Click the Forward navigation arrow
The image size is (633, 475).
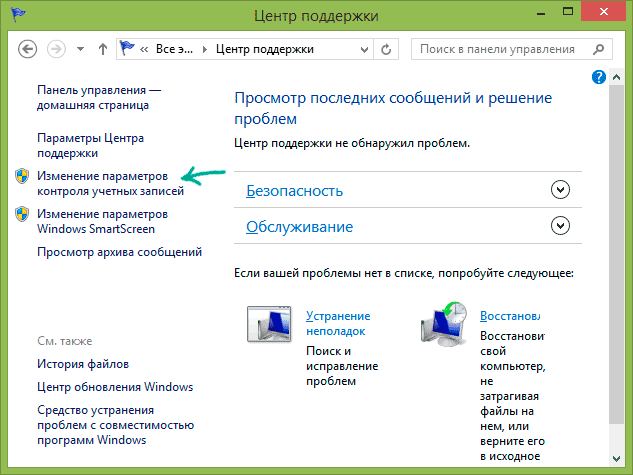coord(56,49)
